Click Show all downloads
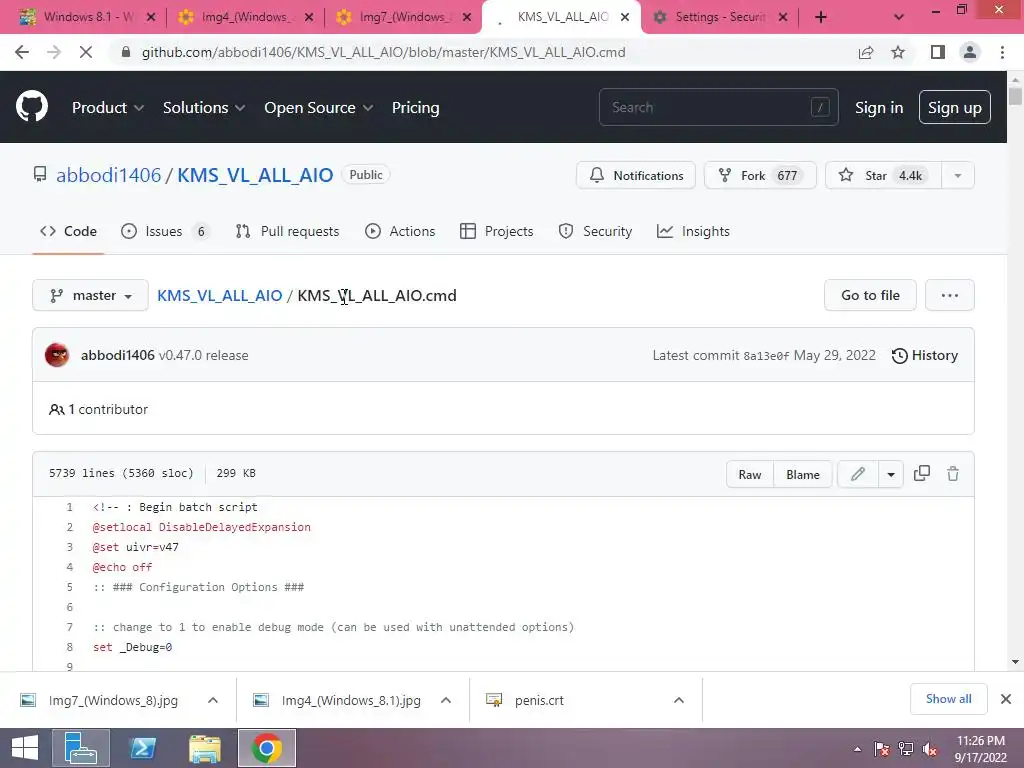 pos(948,699)
